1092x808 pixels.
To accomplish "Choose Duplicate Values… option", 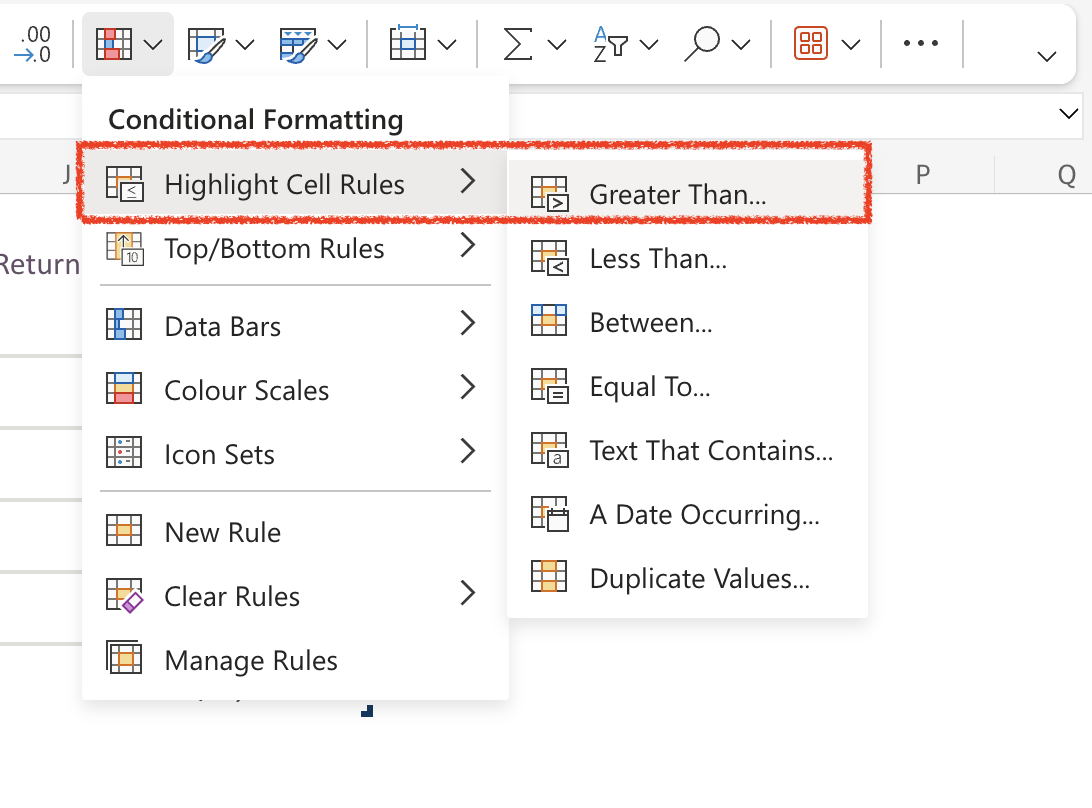I will click(699, 579).
